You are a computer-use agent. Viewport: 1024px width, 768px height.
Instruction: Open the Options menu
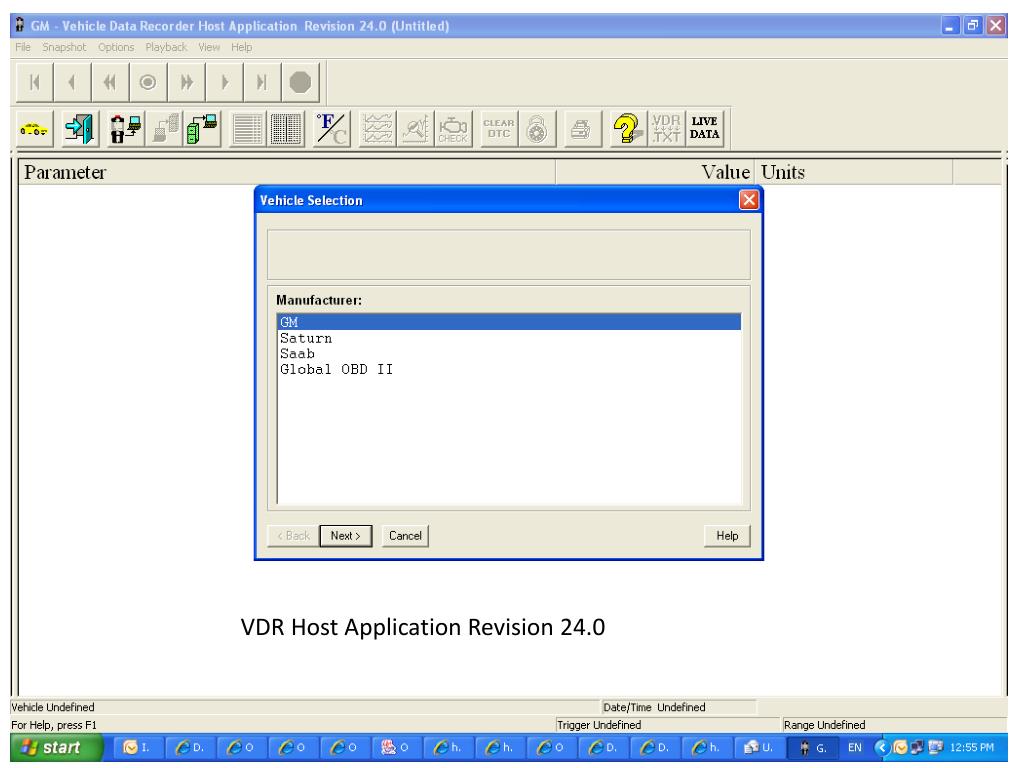point(116,47)
